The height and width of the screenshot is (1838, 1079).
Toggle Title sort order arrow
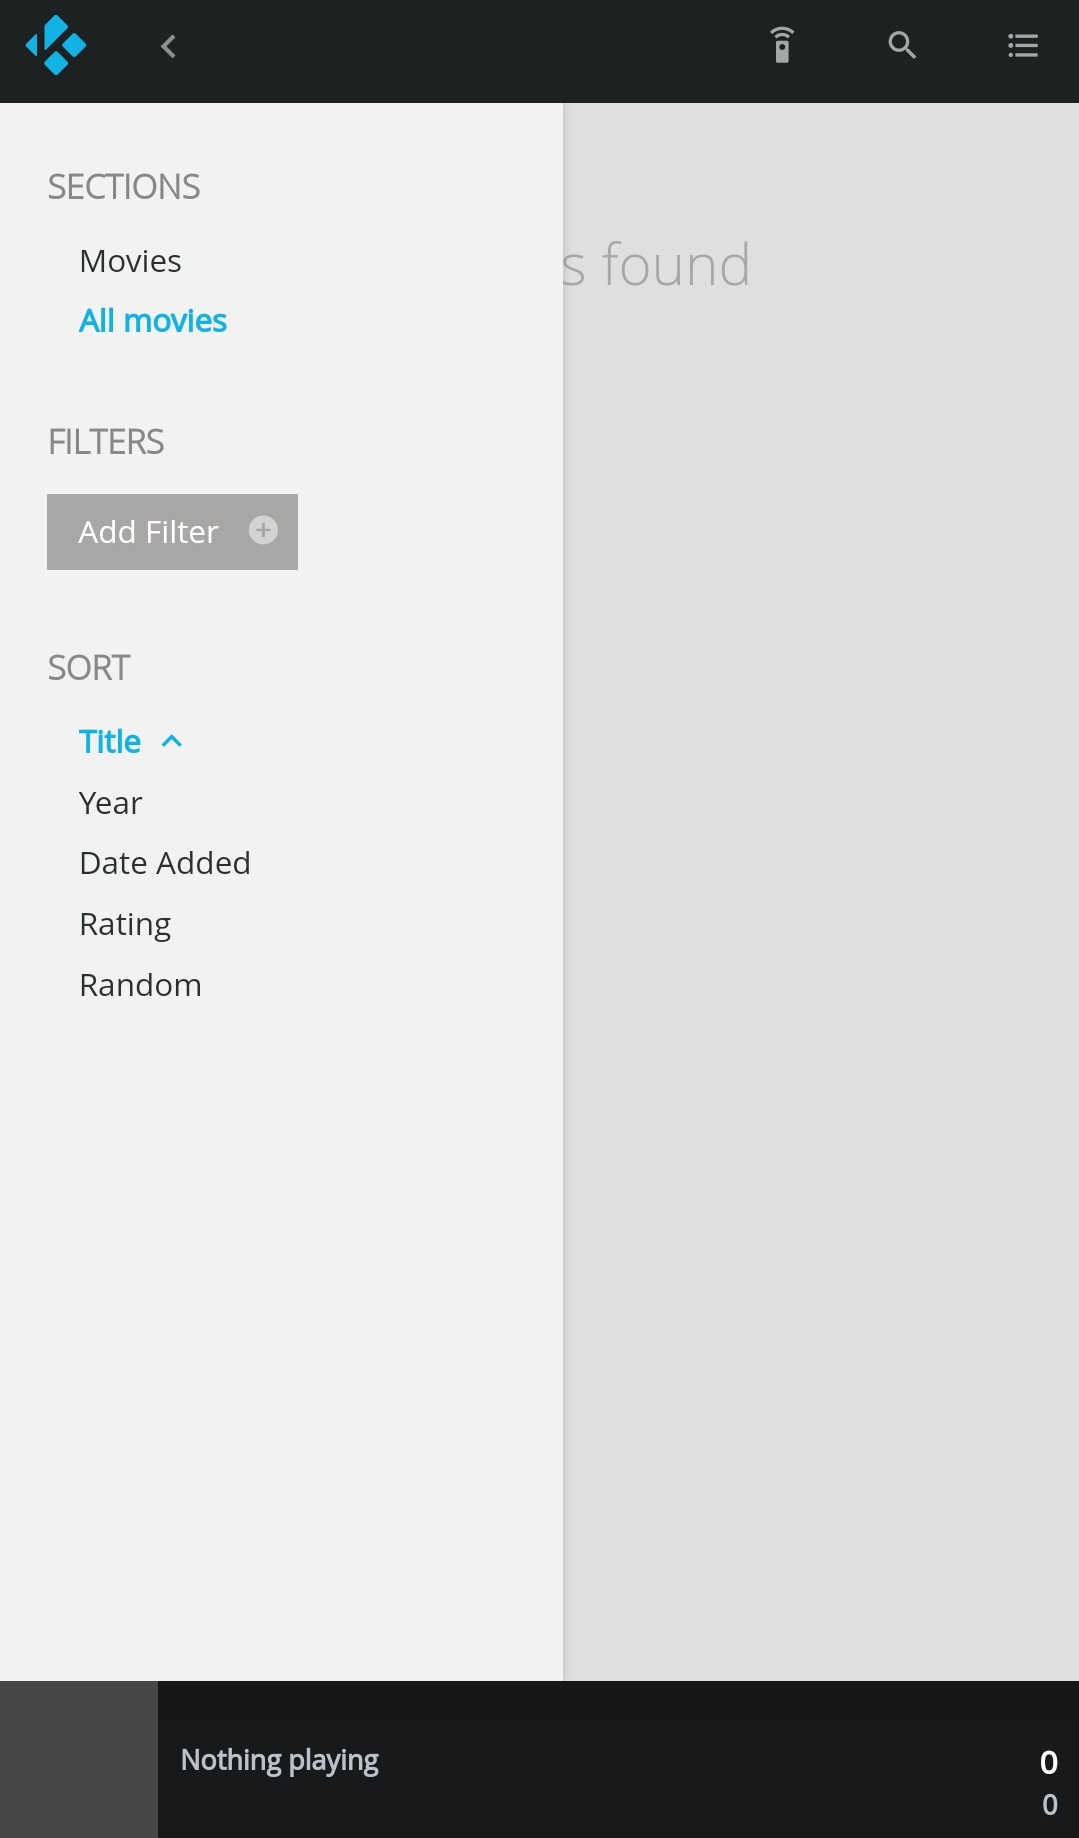coord(172,741)
